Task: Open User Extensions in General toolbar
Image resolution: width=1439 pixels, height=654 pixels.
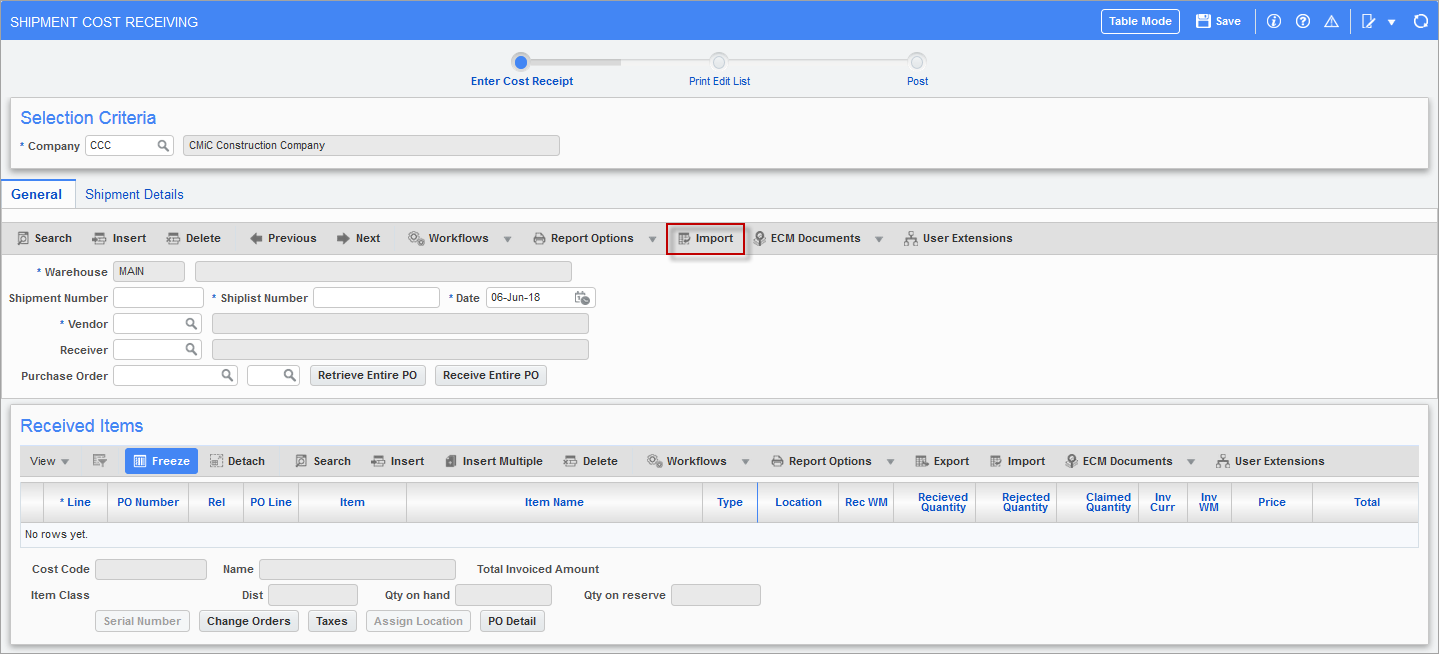Action: pos(958,238)
